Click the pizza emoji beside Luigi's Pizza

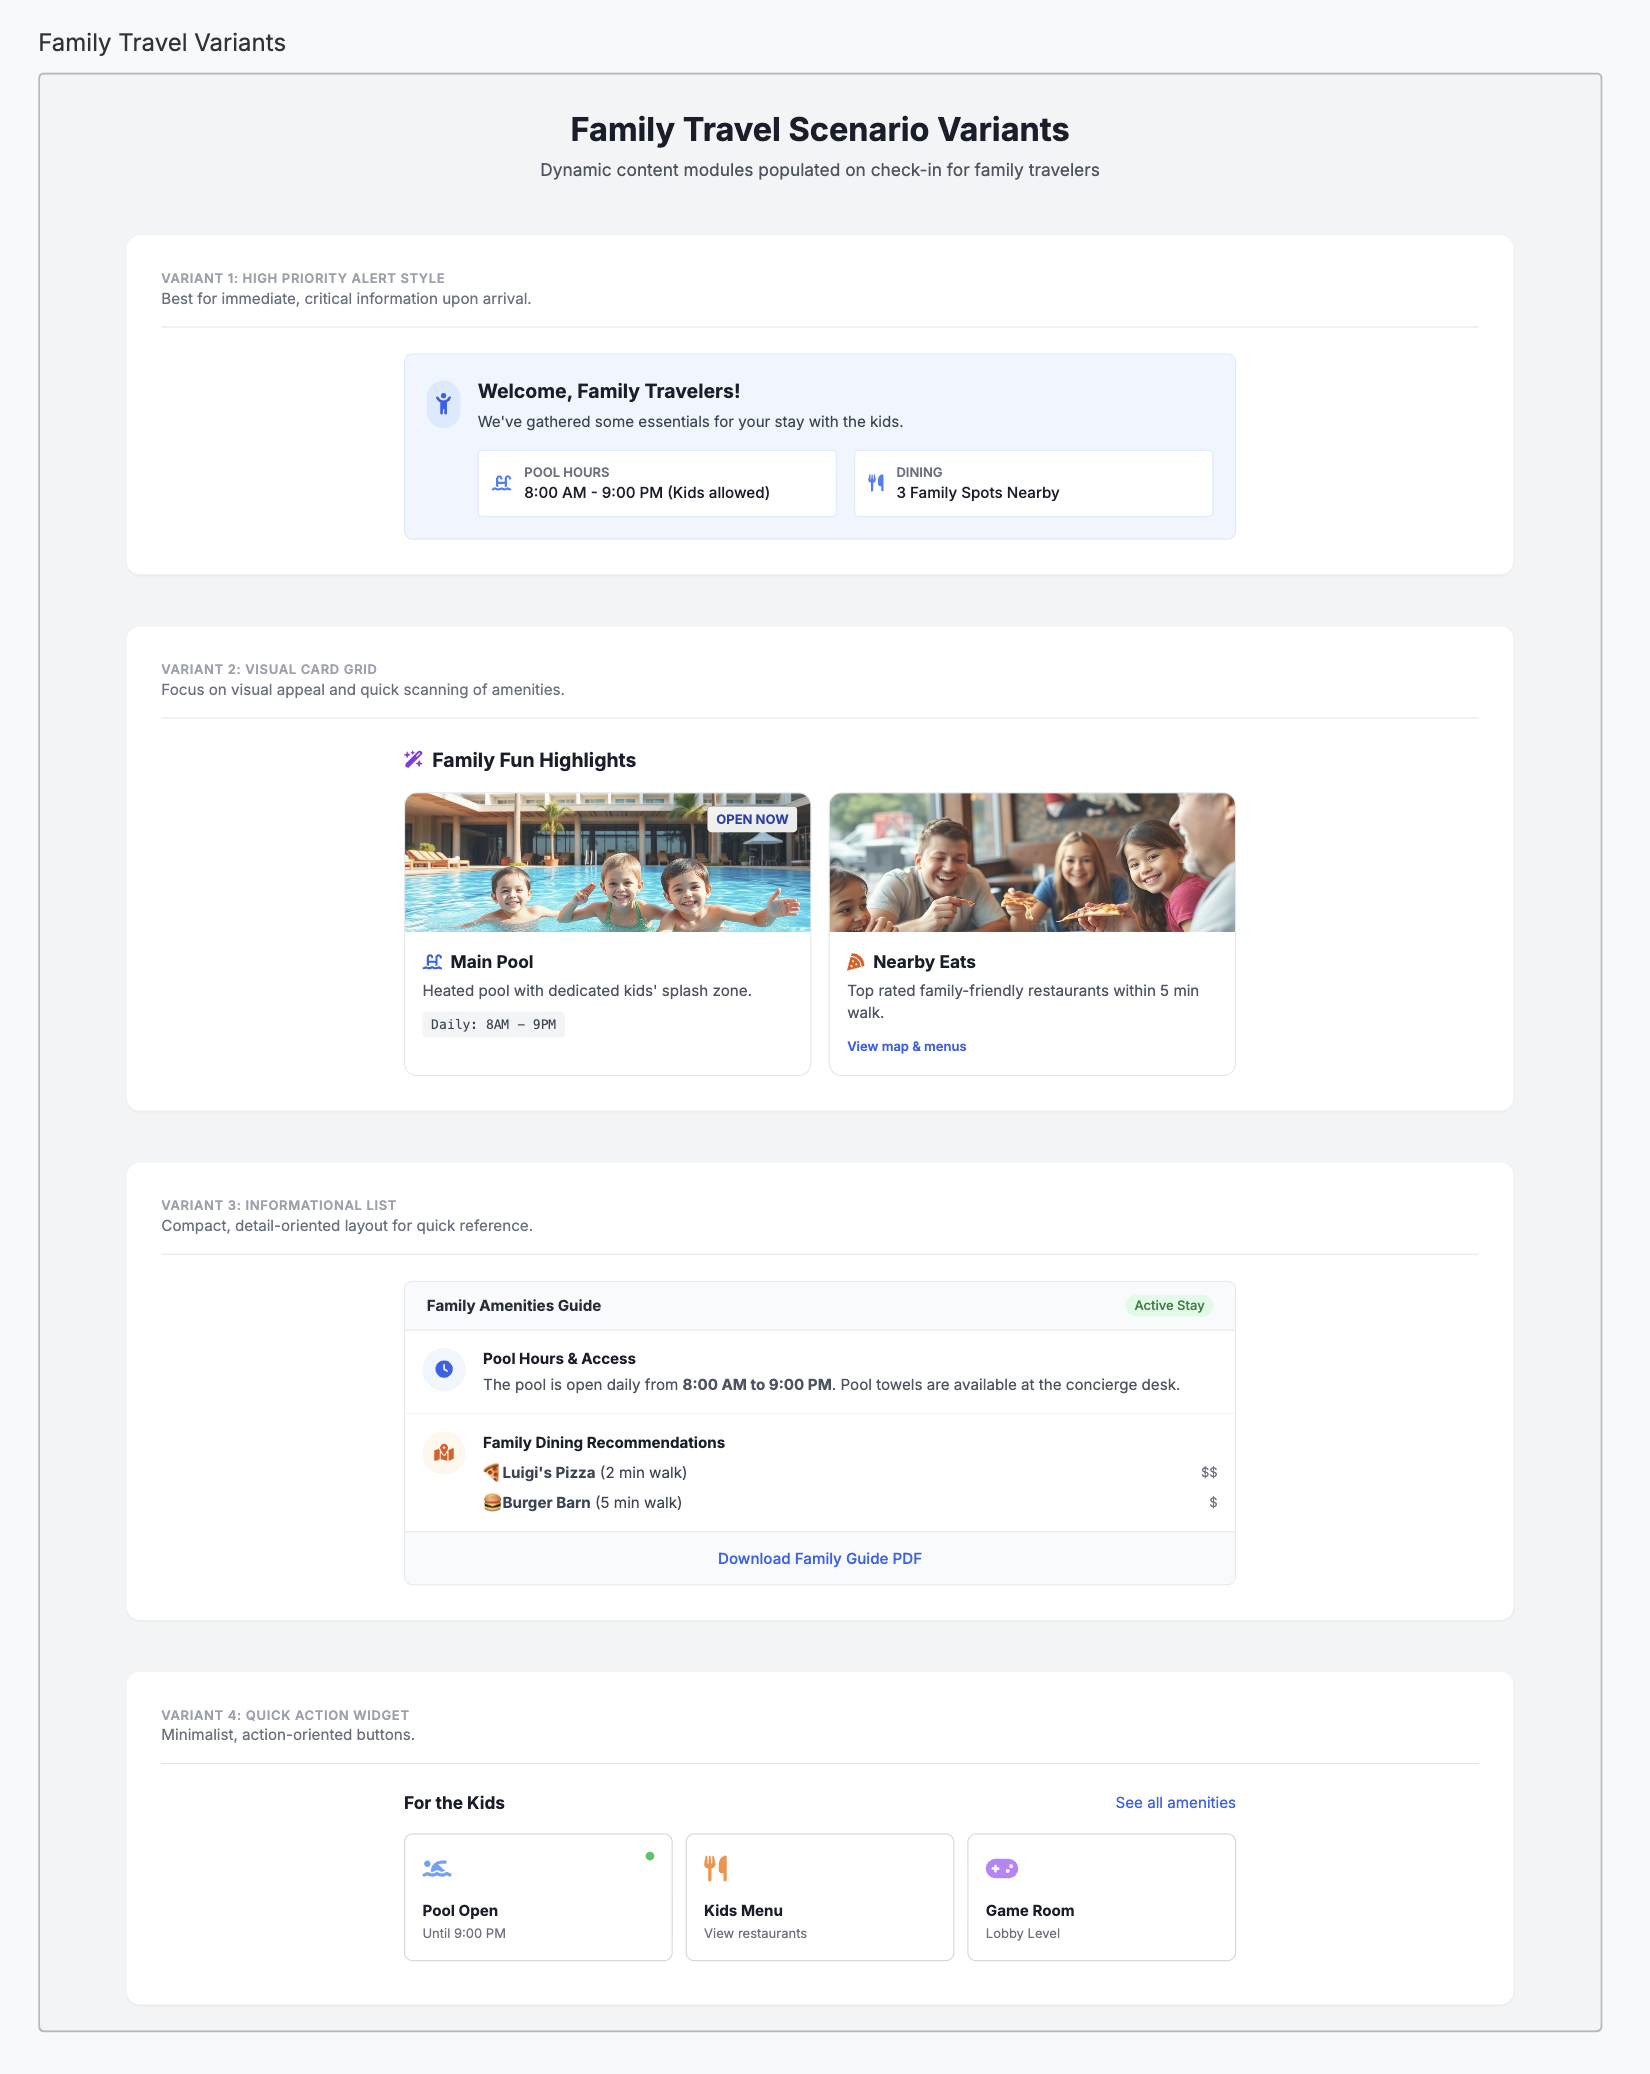pyautogui.click(x=492, y=1473)
